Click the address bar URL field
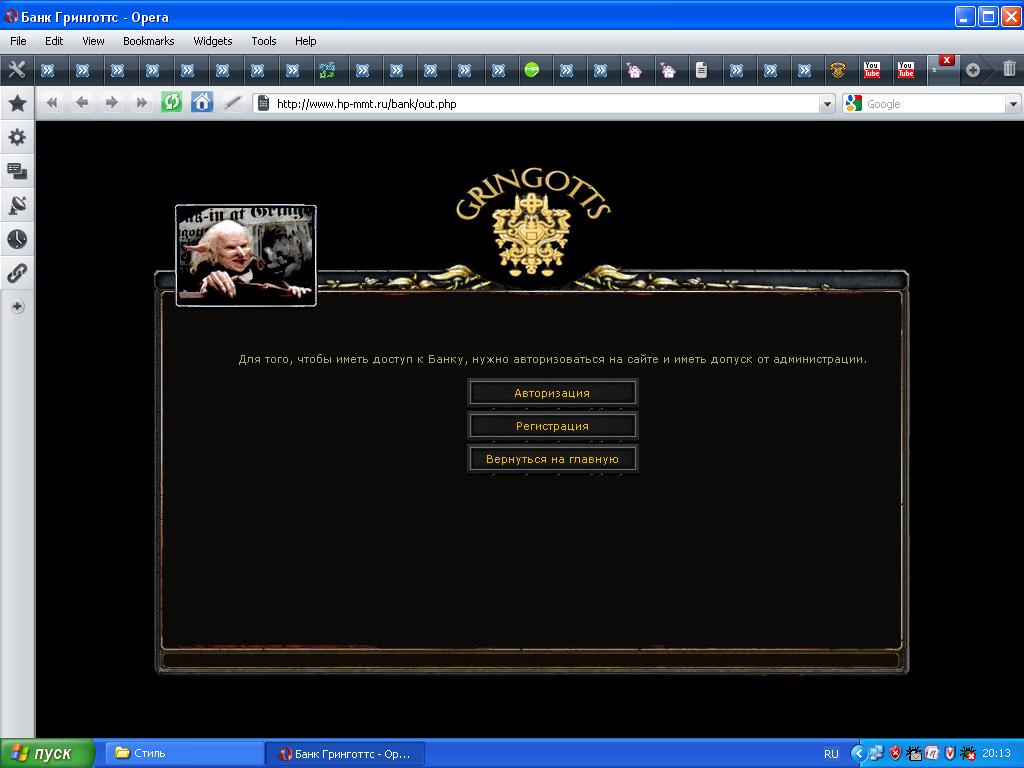Image resolution: width=1024 pixels, height=768 pixels. pos(546,104)
